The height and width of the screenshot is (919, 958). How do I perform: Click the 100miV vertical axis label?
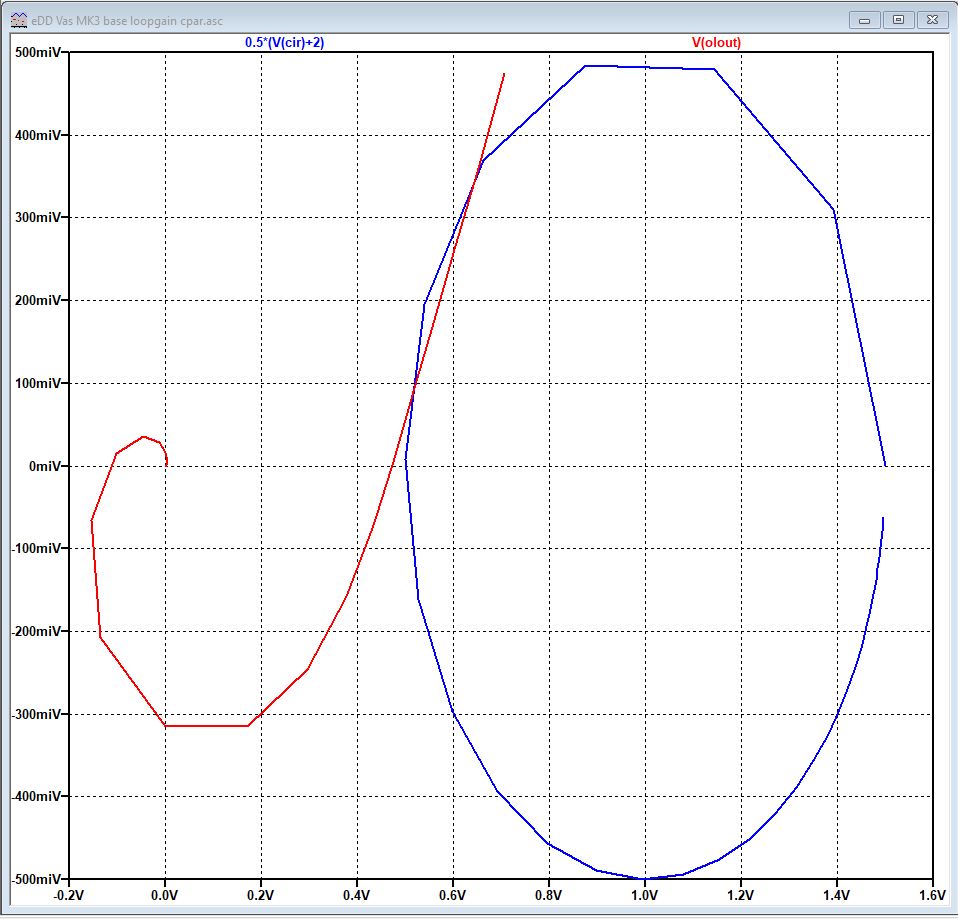click(37, 384)
